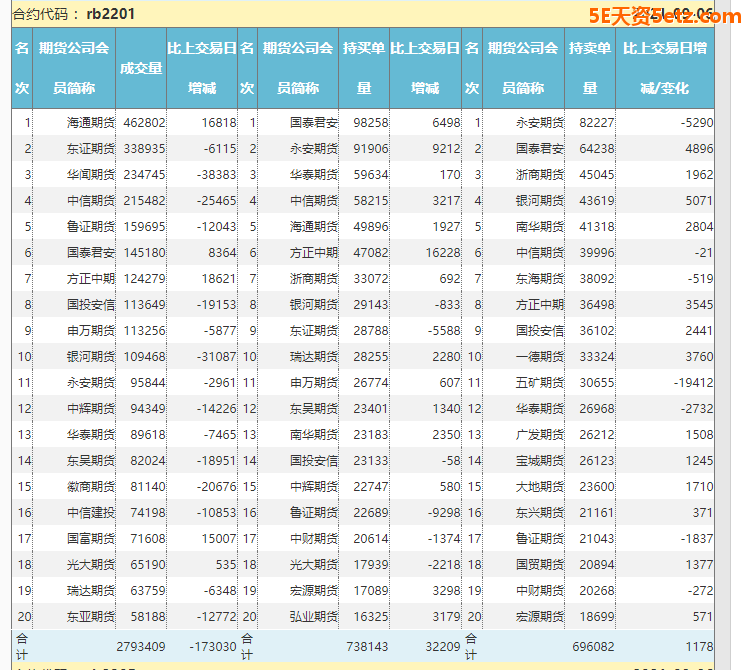Click 宏源期货 beside long position 17089
The image size is (743, 670).
pos(314,591)
